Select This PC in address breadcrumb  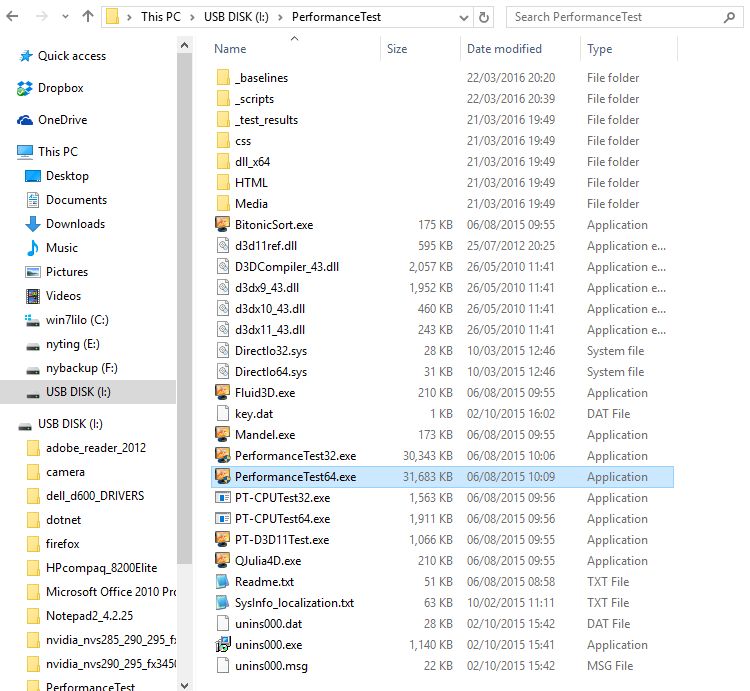tap(161, 17)
